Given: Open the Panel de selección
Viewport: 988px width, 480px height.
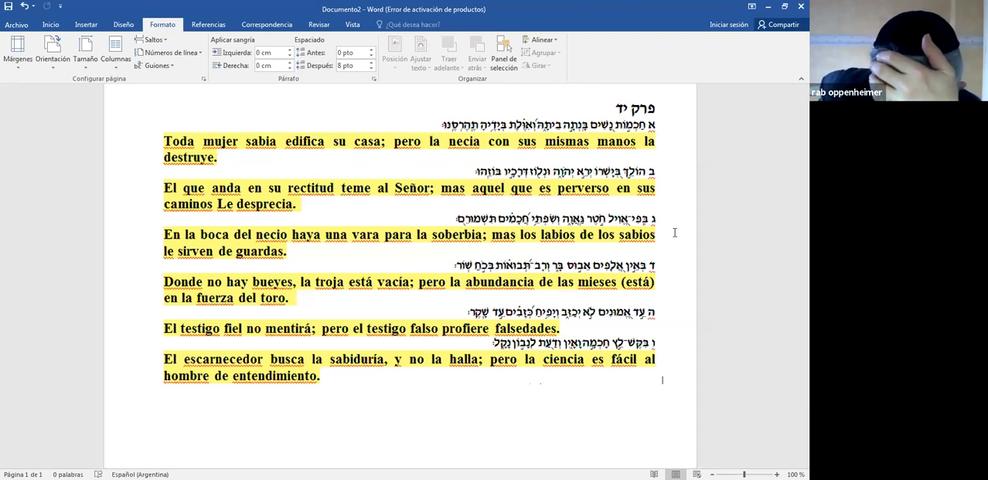Looking at the screenshot, I should 503,52.
